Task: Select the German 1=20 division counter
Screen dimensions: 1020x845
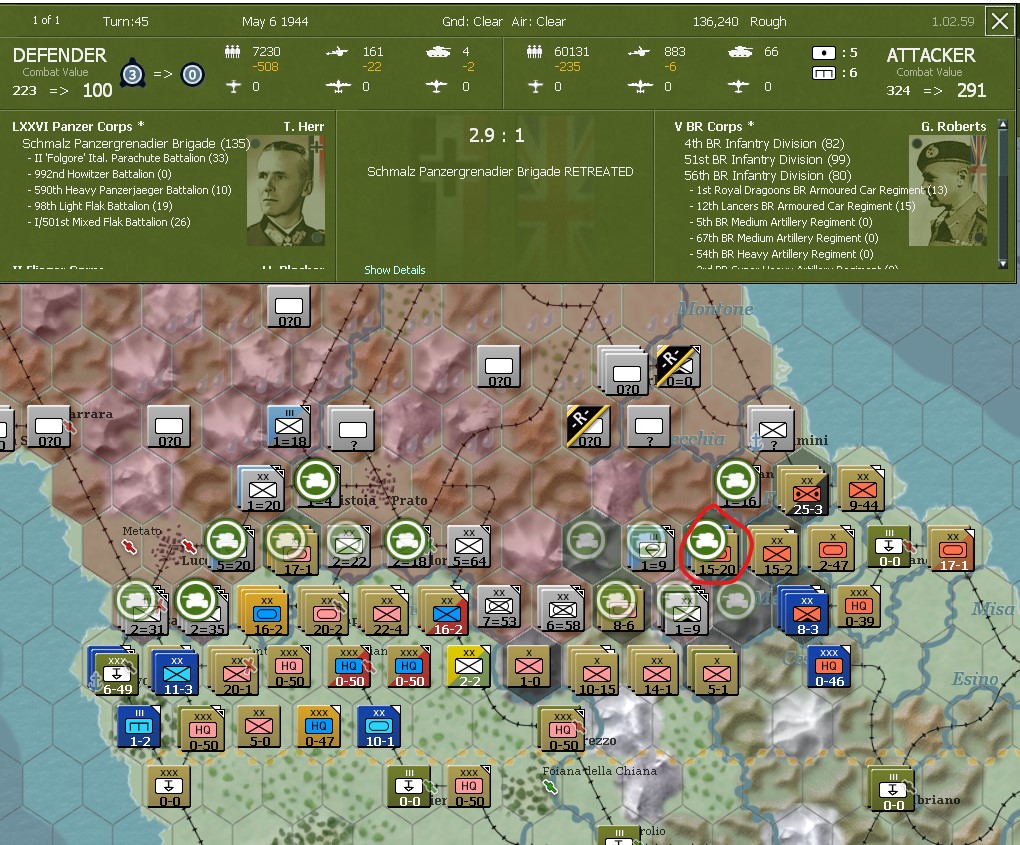Action: click(x=262, y=490)
